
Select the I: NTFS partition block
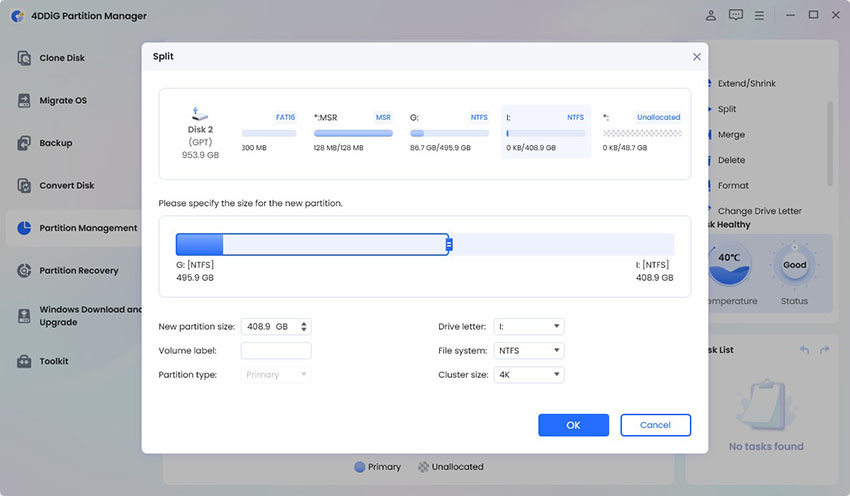click(x=545, y=132)
